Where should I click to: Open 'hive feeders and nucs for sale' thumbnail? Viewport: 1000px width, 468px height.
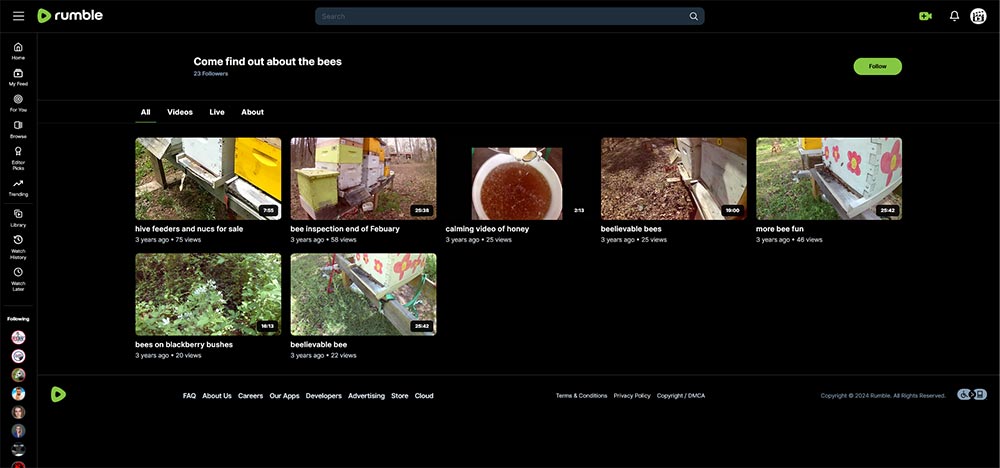pos(208,179)
